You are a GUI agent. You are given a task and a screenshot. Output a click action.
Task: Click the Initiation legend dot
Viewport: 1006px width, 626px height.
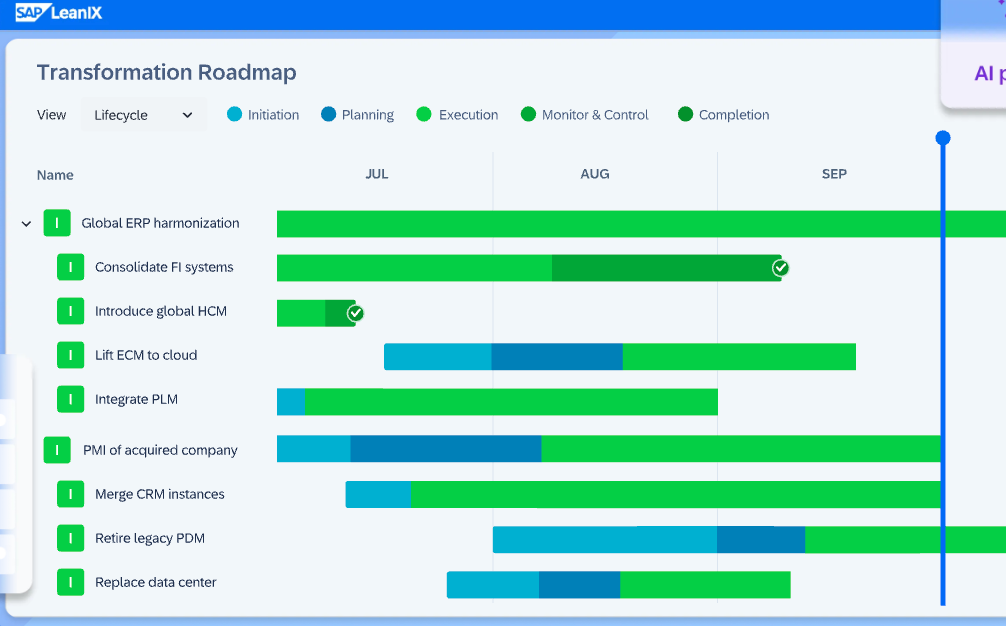click(234, 114)
